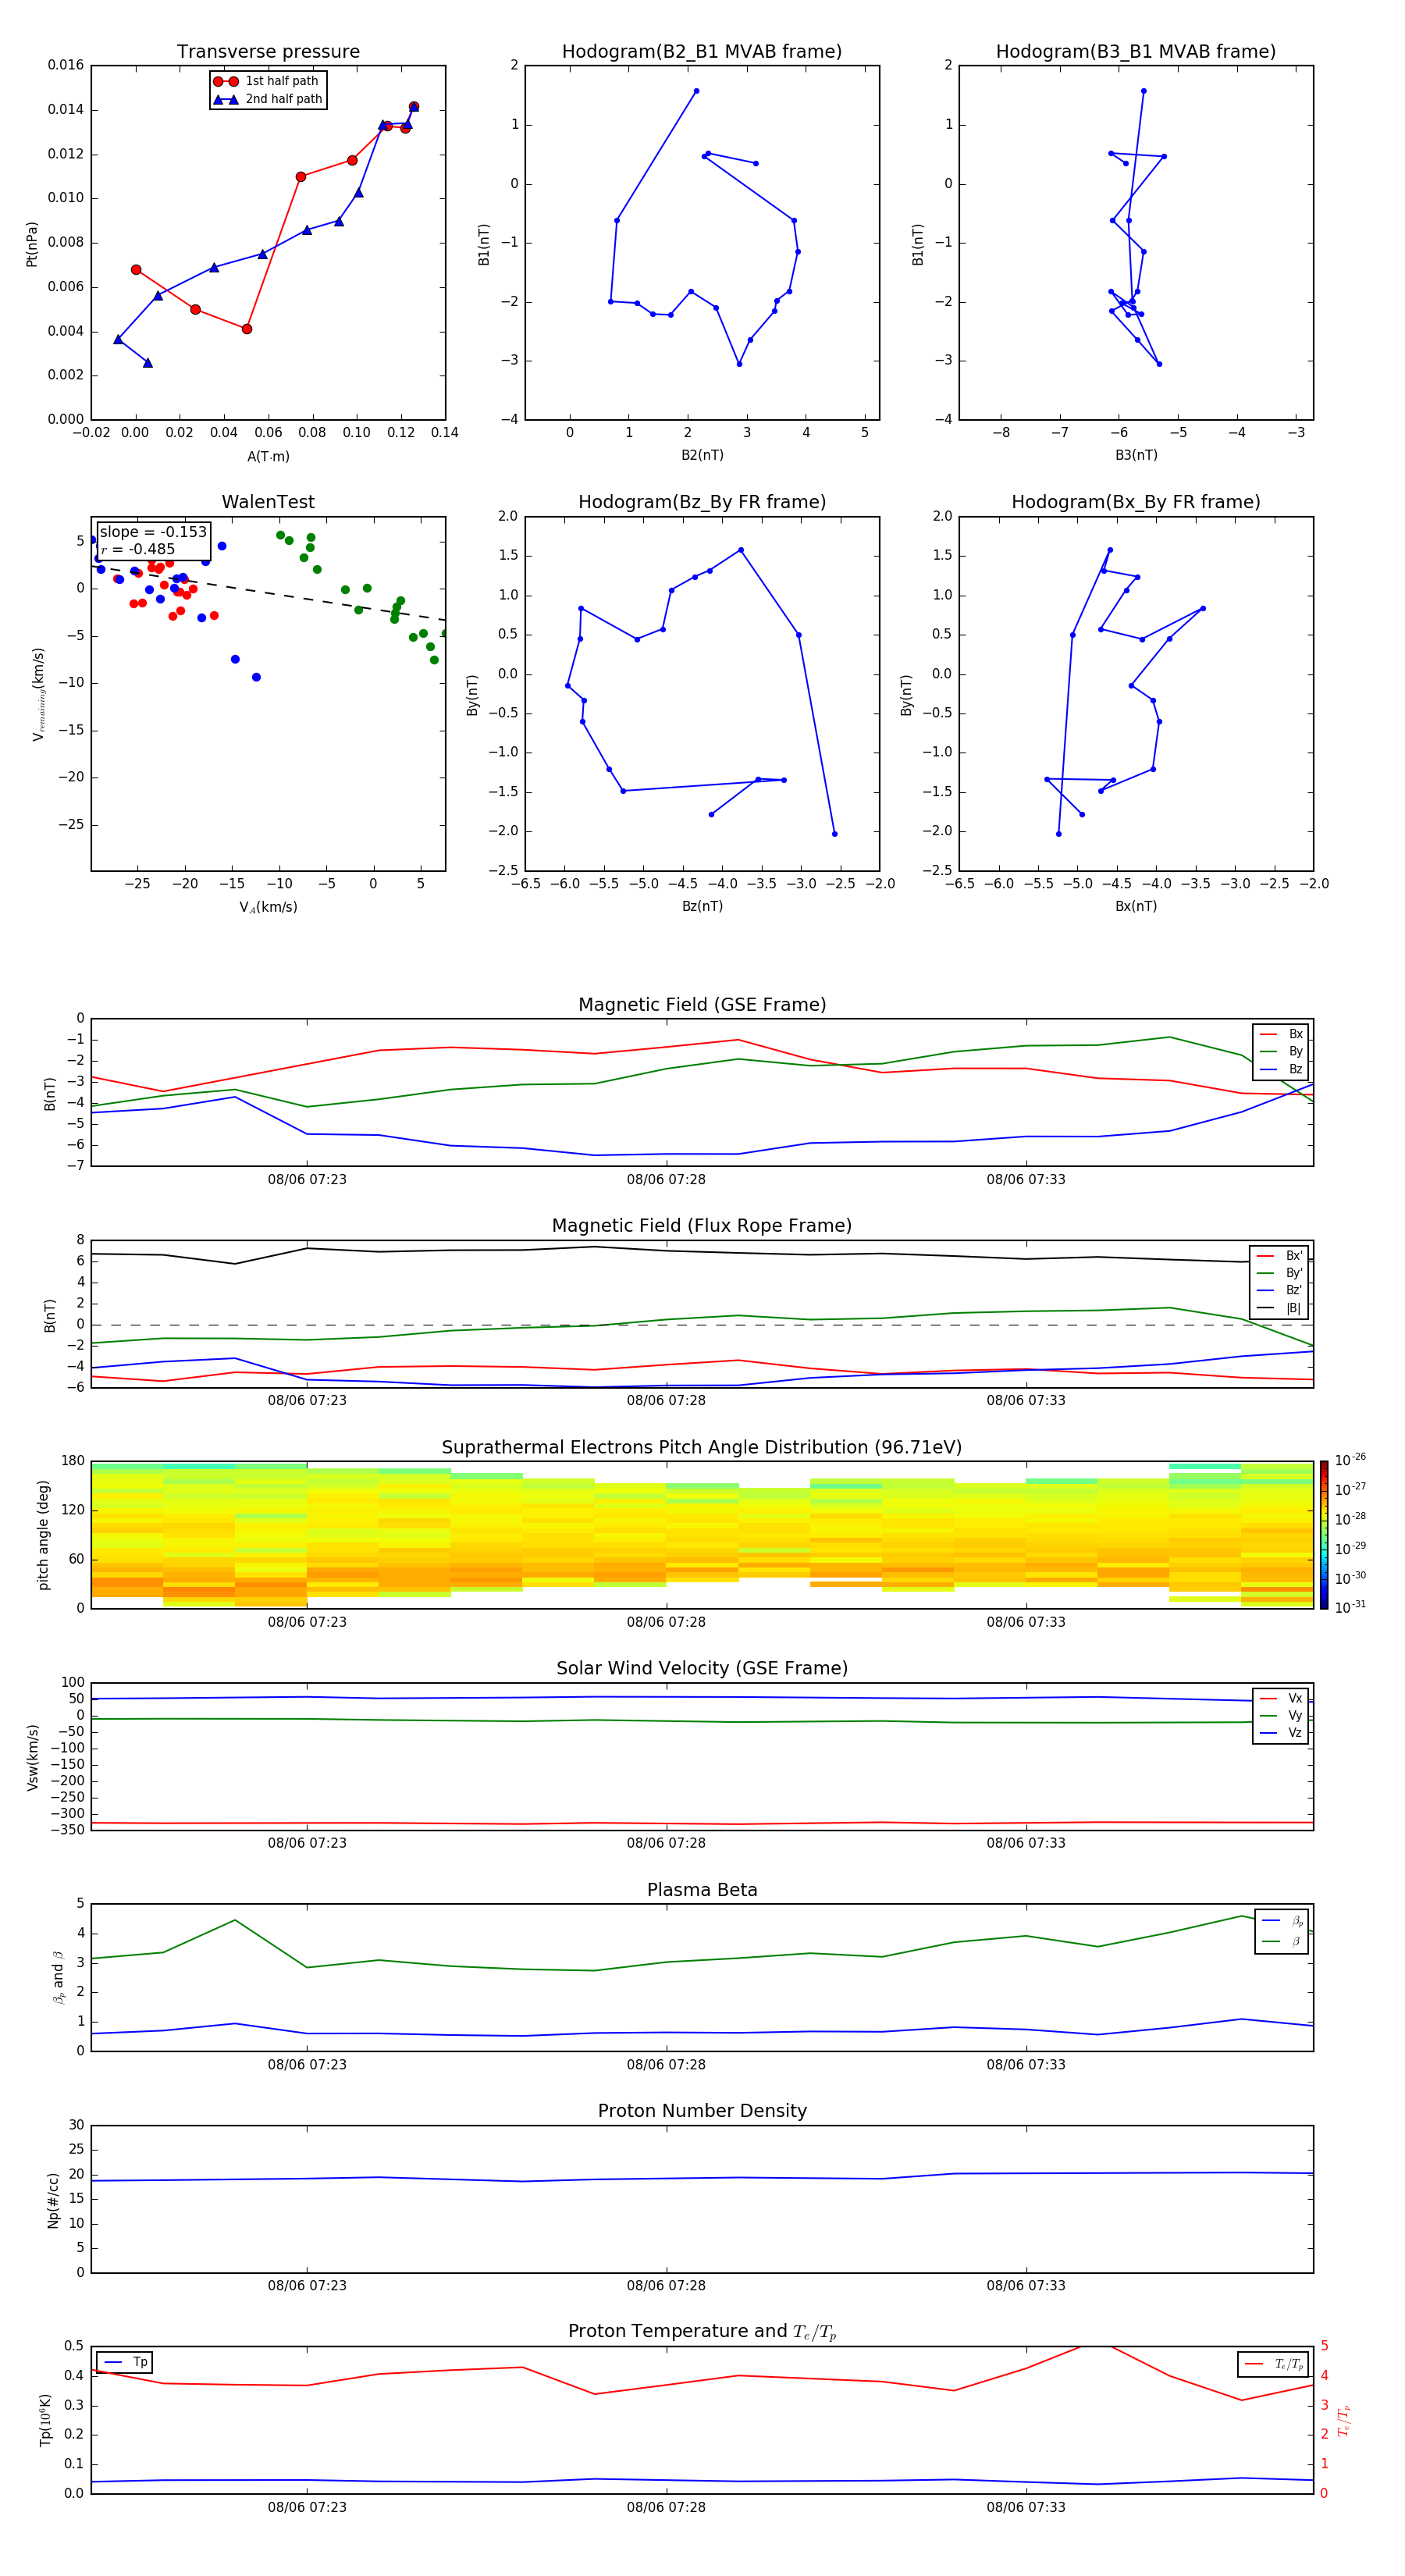Click the dashed Walen test regression line
The width and height of the screenshot is (1405, 2576).
(x=268, y=593)
